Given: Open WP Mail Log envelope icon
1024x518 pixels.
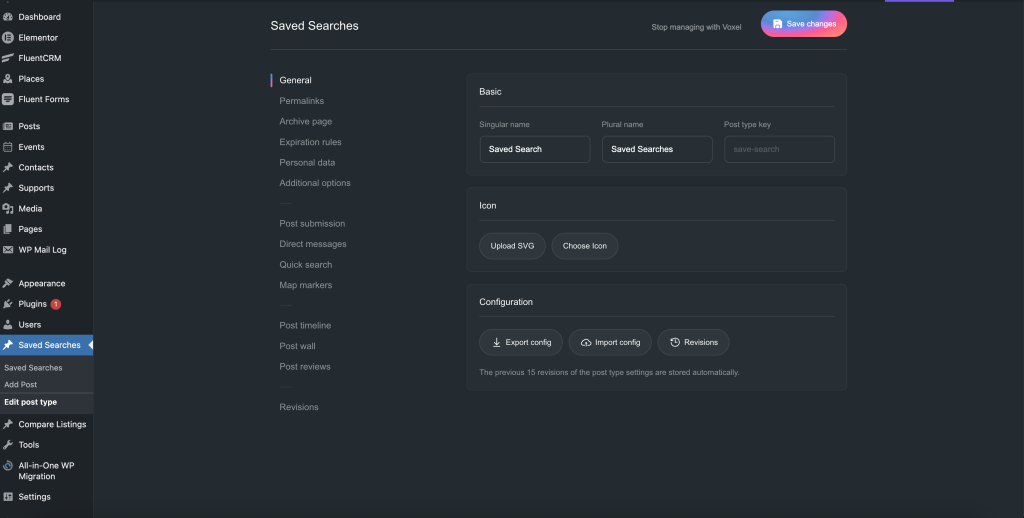Looking at the screenshot, I should pos(8,250).
